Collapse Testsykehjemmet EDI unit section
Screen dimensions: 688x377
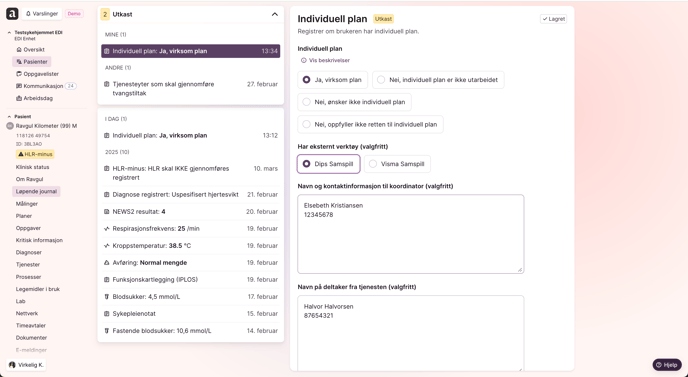10,32
